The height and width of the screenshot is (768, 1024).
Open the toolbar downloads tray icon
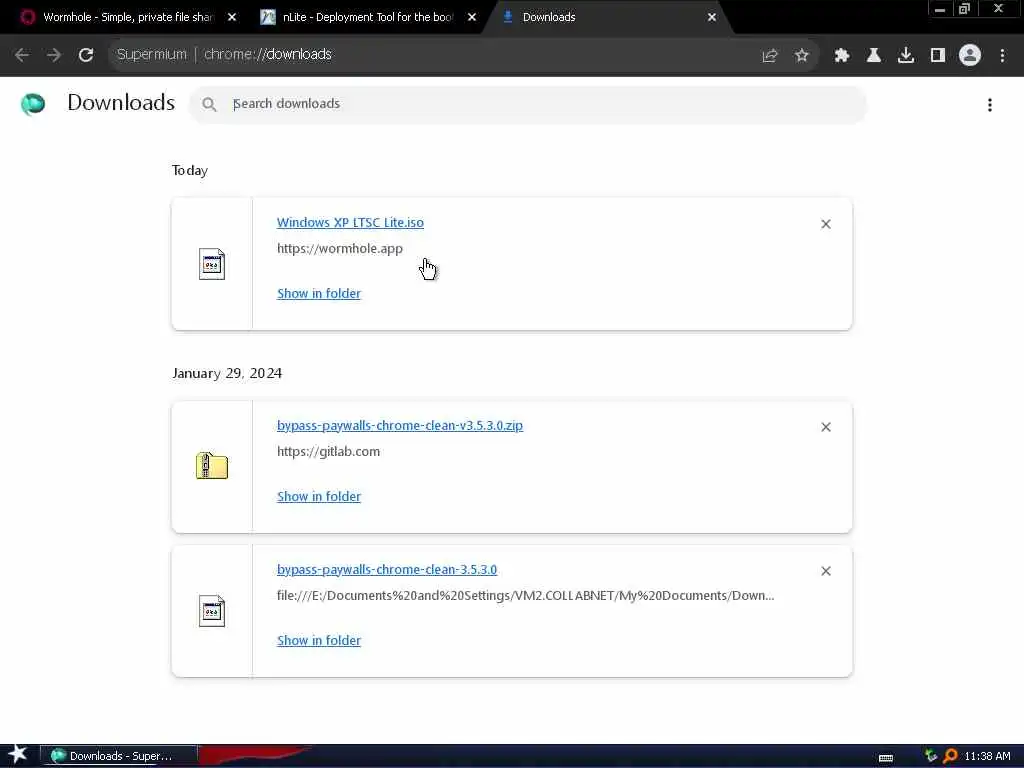click(906, 56)
